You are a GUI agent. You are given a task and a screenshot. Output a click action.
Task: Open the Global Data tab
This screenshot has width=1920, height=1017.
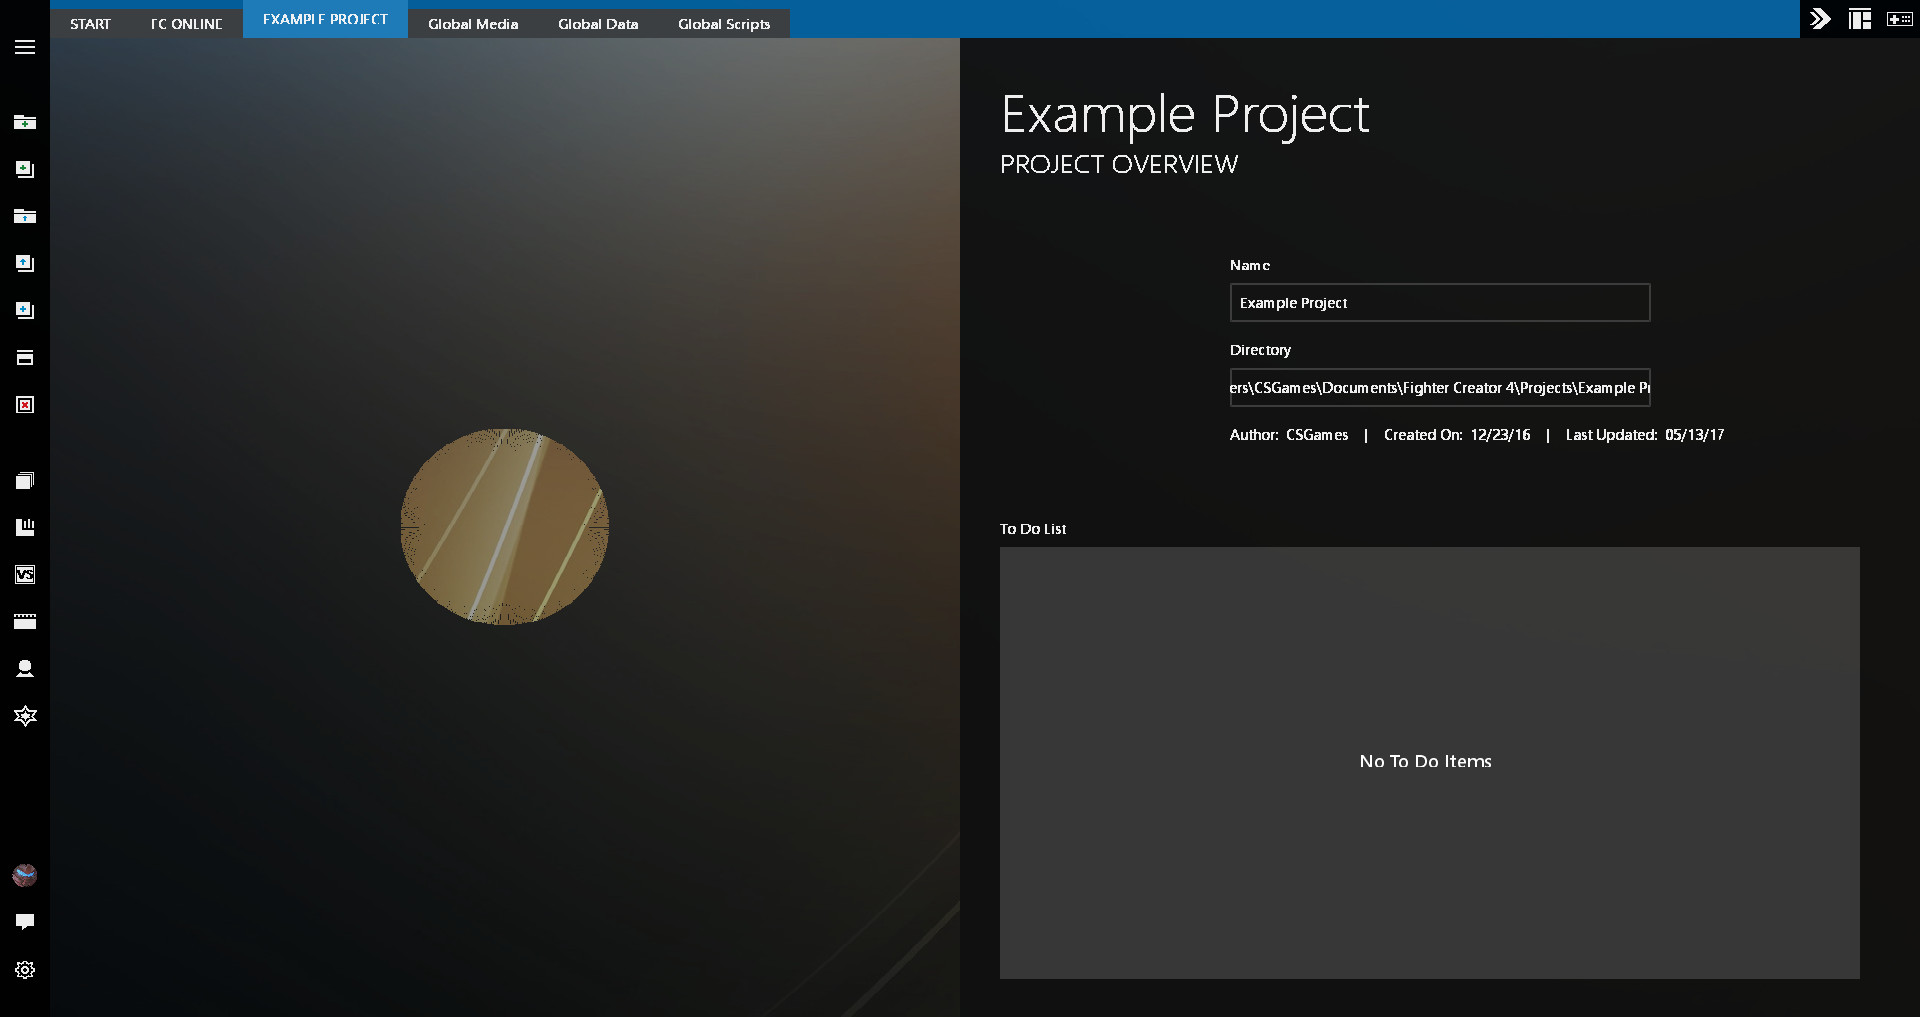(x=598, y=24)
